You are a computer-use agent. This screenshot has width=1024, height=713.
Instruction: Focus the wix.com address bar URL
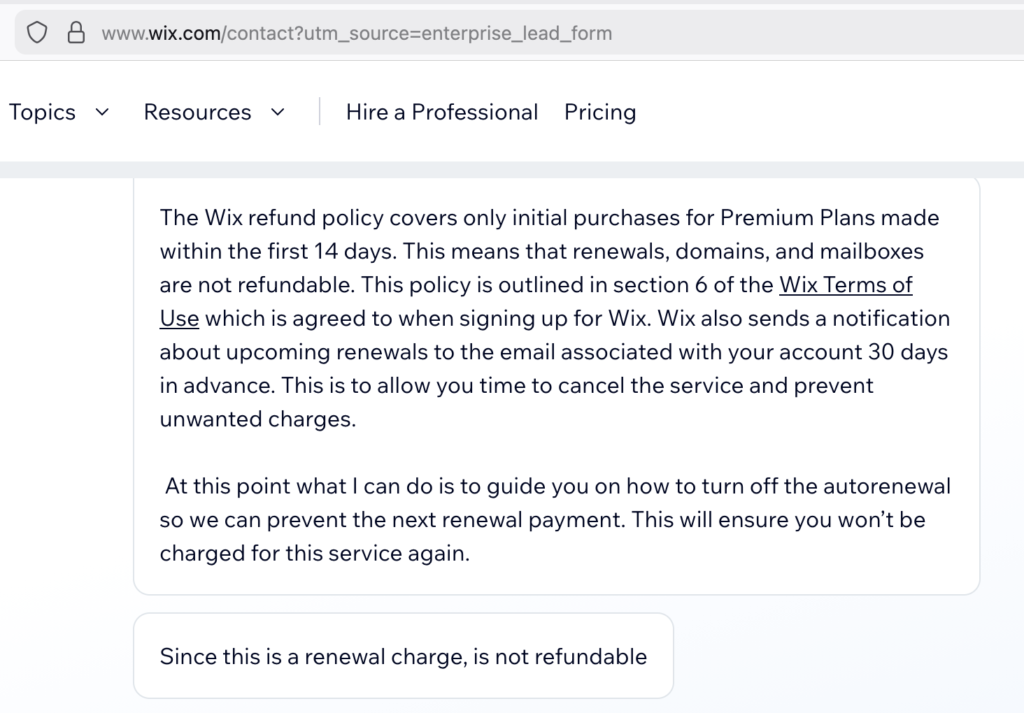tap(356, 33)
